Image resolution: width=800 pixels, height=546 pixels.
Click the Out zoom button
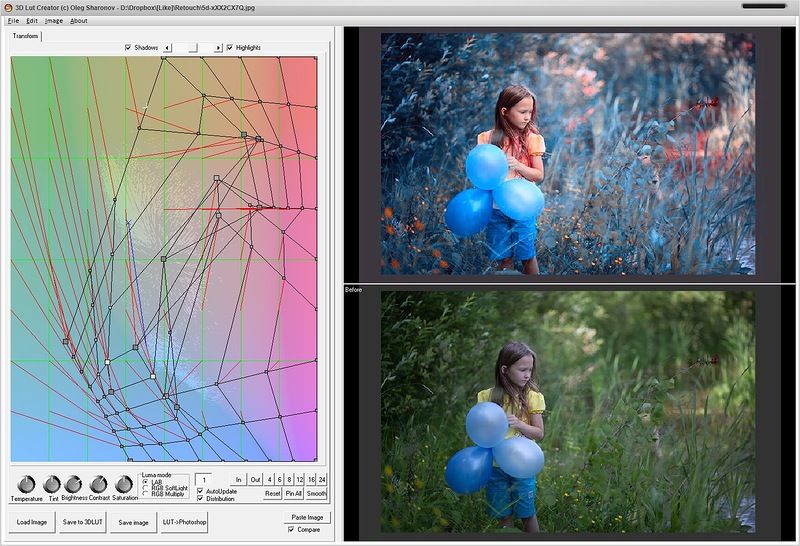pyautogui.click(x=255, y=480)
